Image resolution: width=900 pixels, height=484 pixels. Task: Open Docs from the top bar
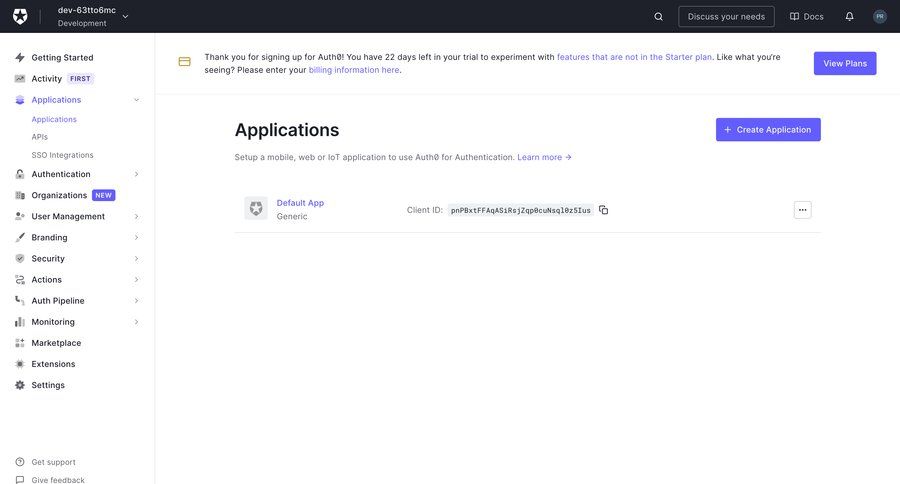(x=806, y=17)
